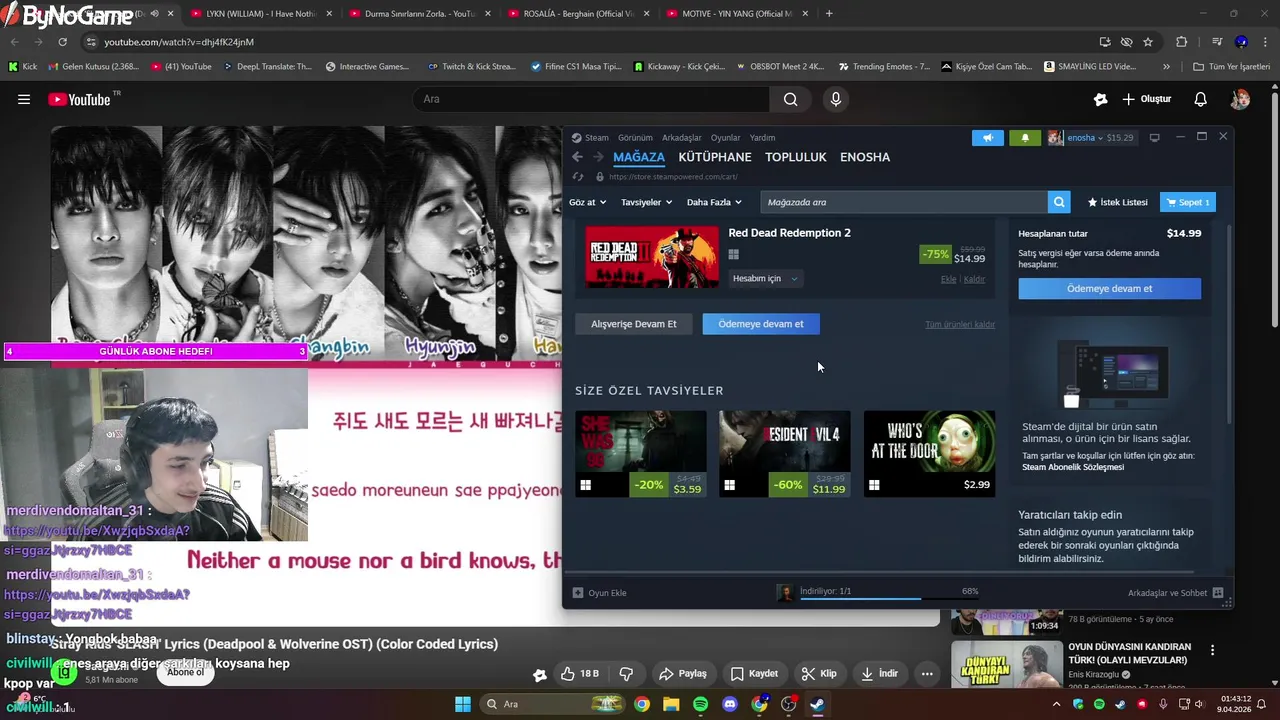Go back with Steam's back arrow

pos(577,157)
